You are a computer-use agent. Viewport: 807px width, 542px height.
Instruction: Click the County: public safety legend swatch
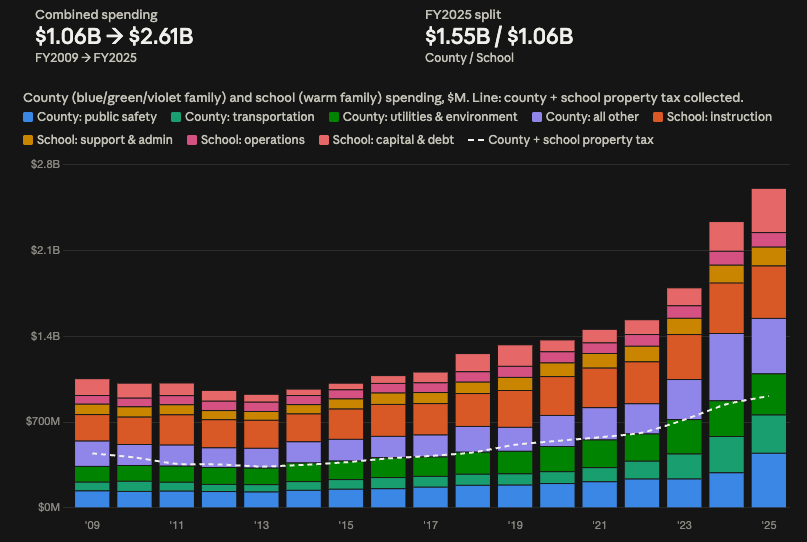(28, 117)
